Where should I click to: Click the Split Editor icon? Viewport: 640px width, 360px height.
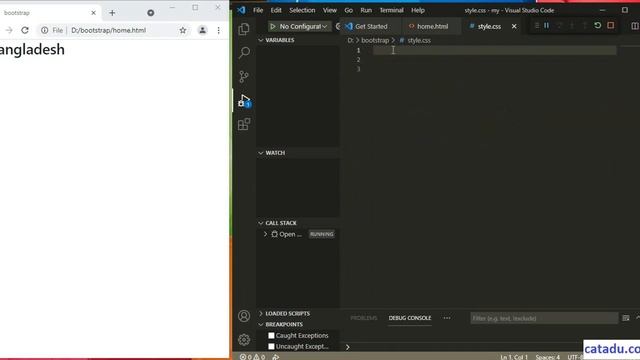635,26
